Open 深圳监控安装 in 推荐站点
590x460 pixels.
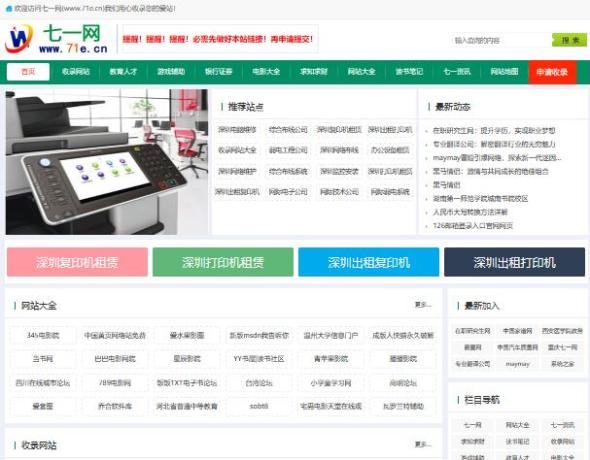[339, 172]
